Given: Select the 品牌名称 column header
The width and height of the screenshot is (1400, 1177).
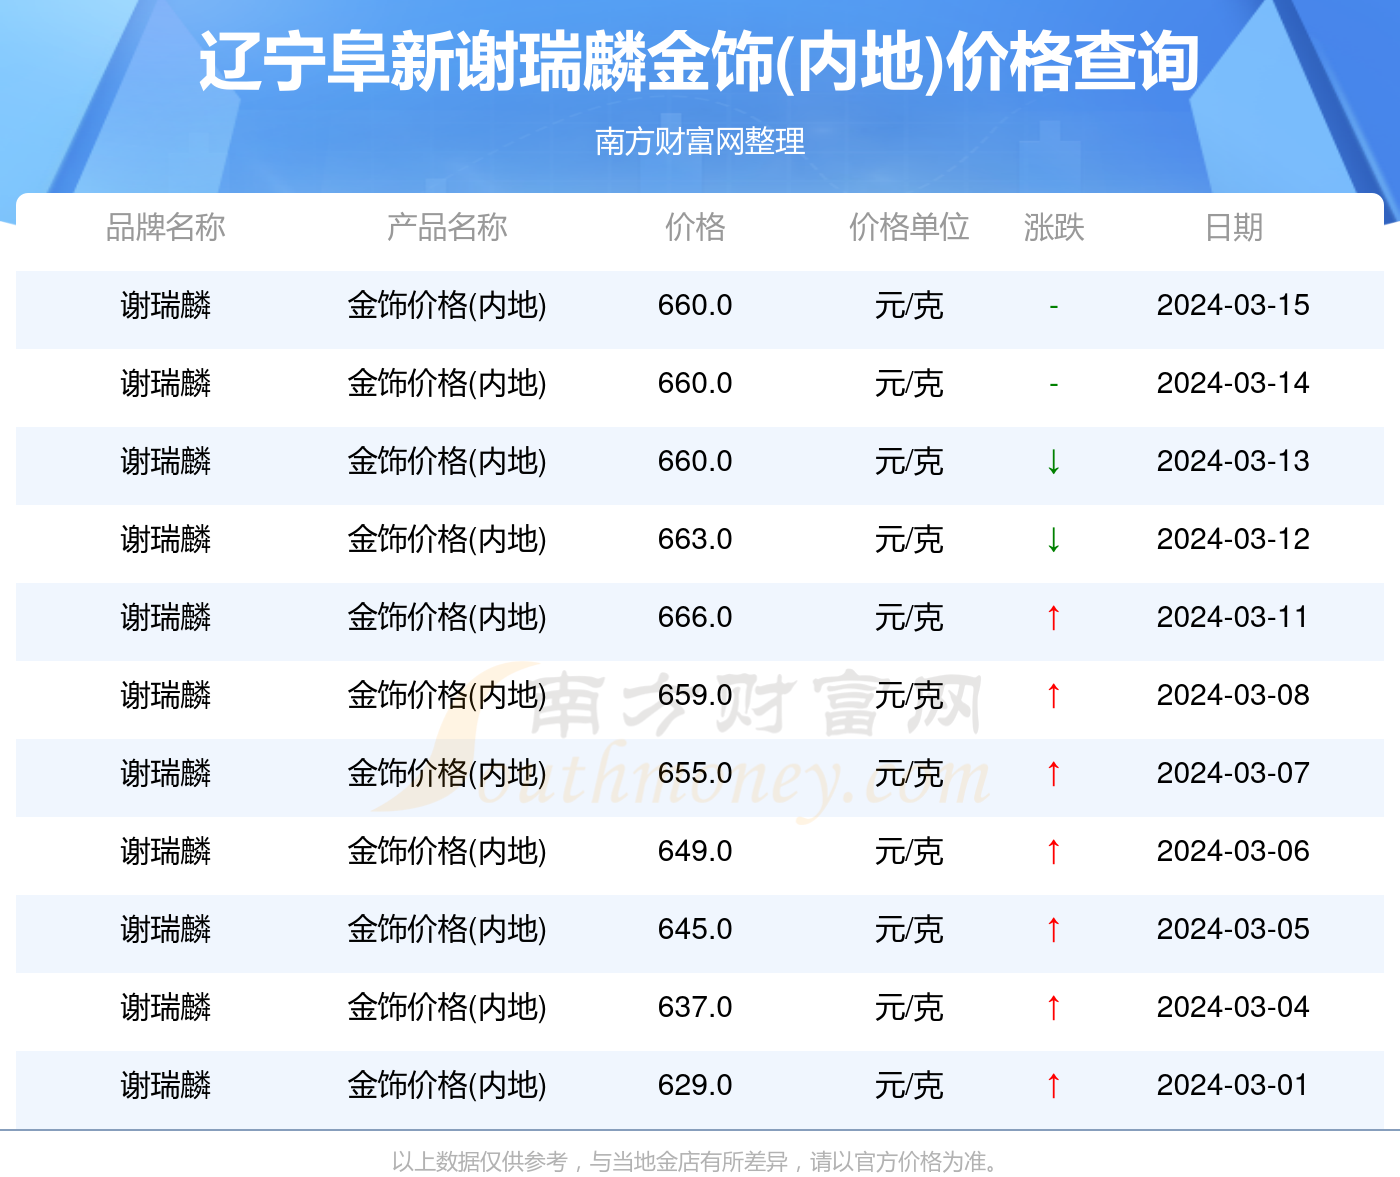Looking at the screenshot, I should click(x=168, y=228).
